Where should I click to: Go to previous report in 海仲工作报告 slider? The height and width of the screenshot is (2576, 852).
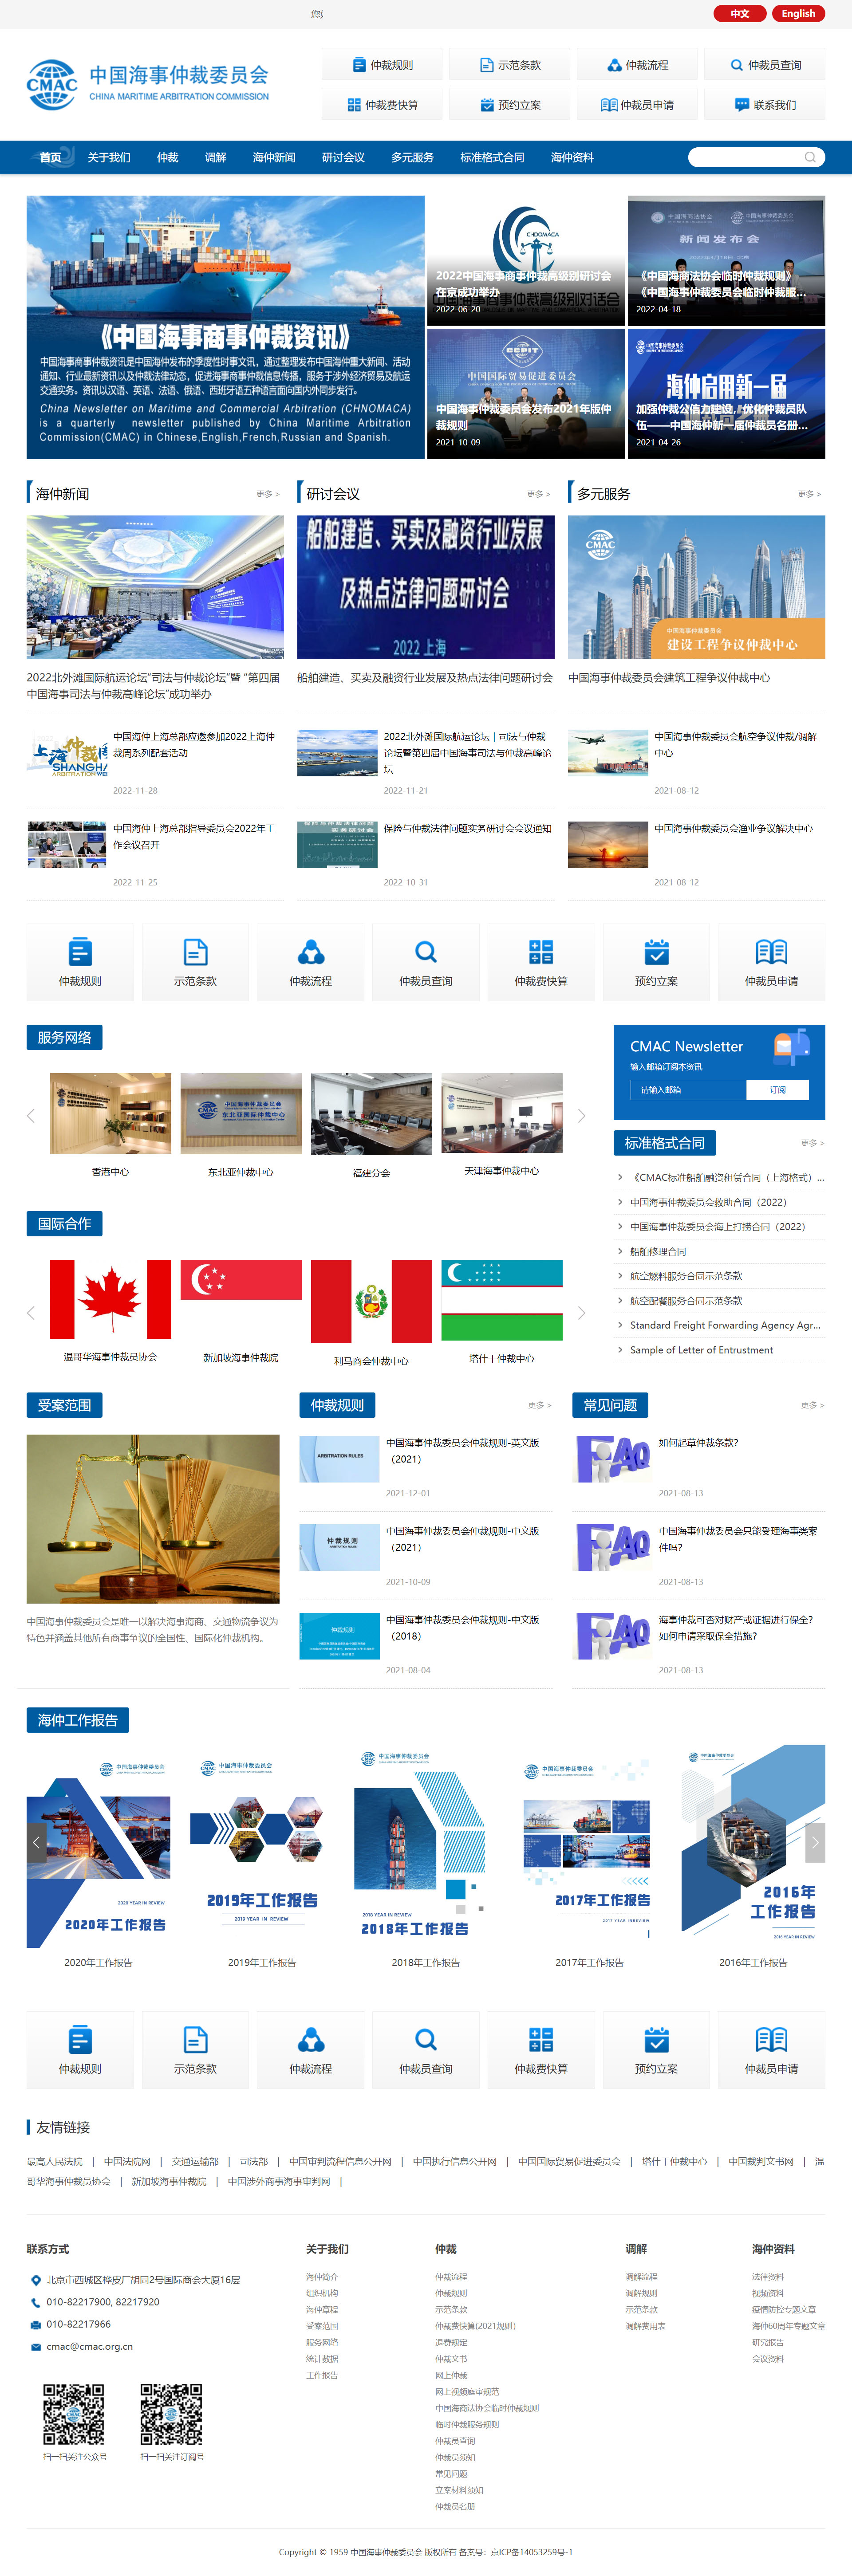tap(36, 1842)
